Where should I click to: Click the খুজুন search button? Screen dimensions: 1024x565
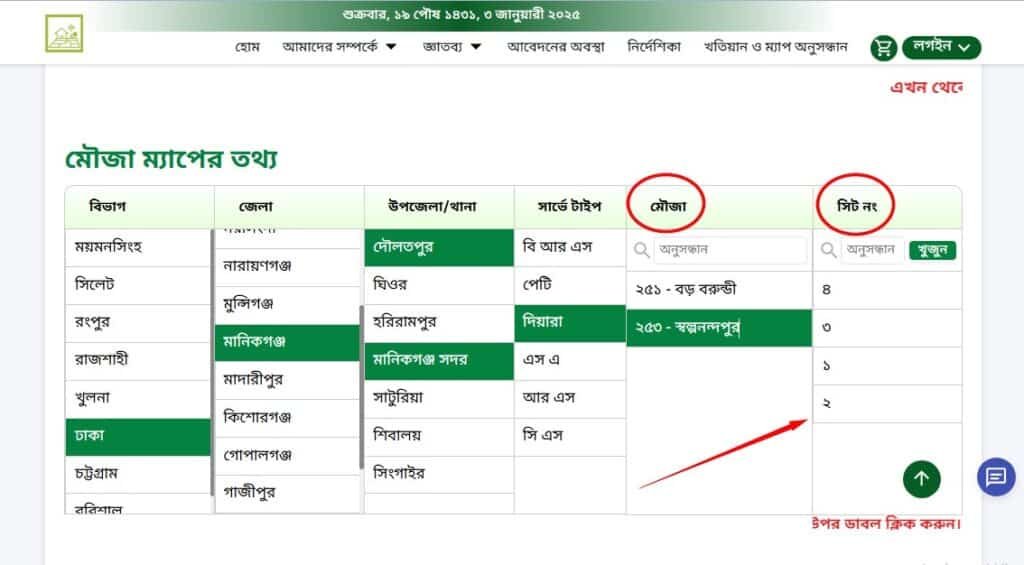(932, 250)
